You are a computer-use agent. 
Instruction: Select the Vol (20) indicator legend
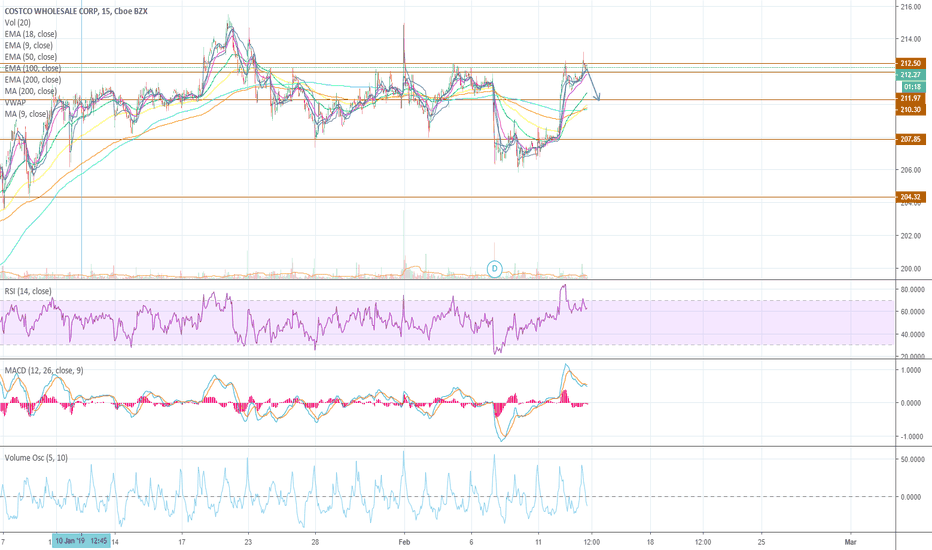(18, 23)
